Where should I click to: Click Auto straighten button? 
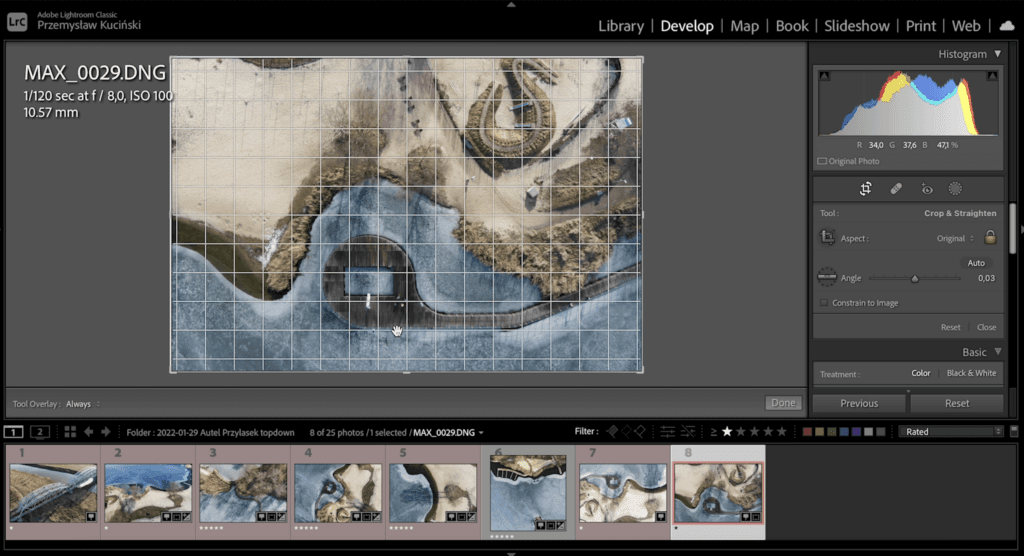point(976,263)
